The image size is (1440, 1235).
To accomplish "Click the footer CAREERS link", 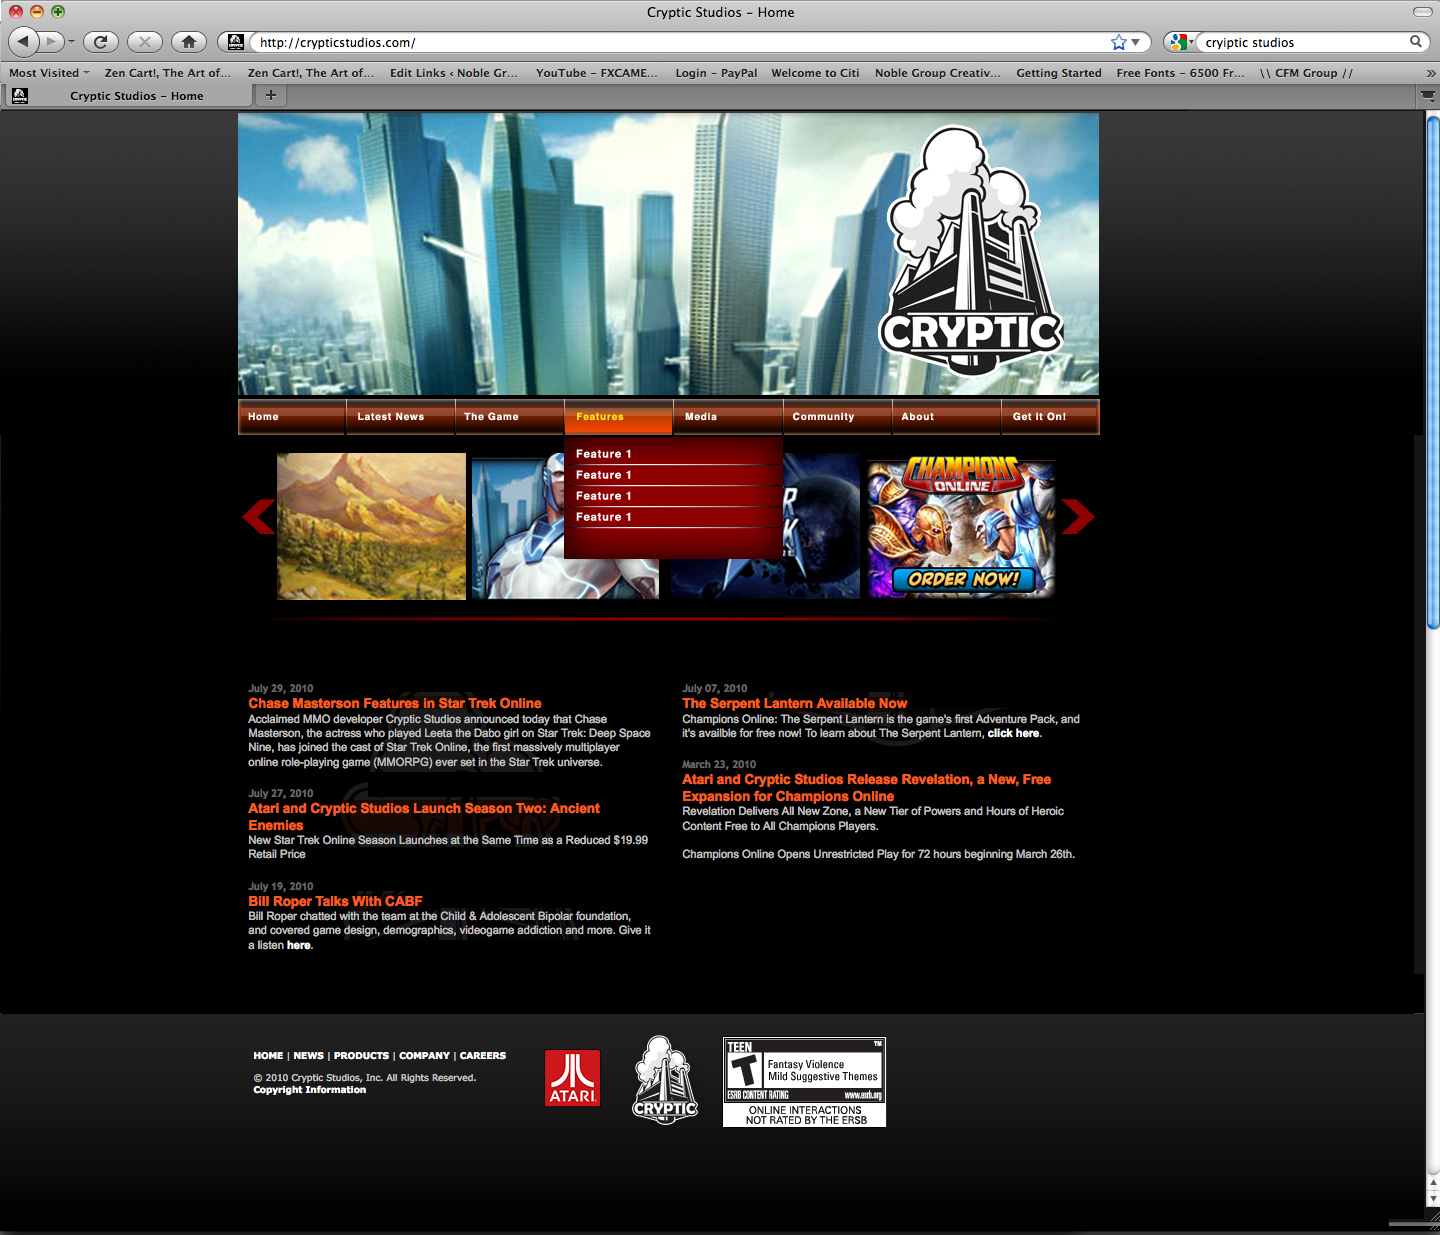I will 483,1056.
